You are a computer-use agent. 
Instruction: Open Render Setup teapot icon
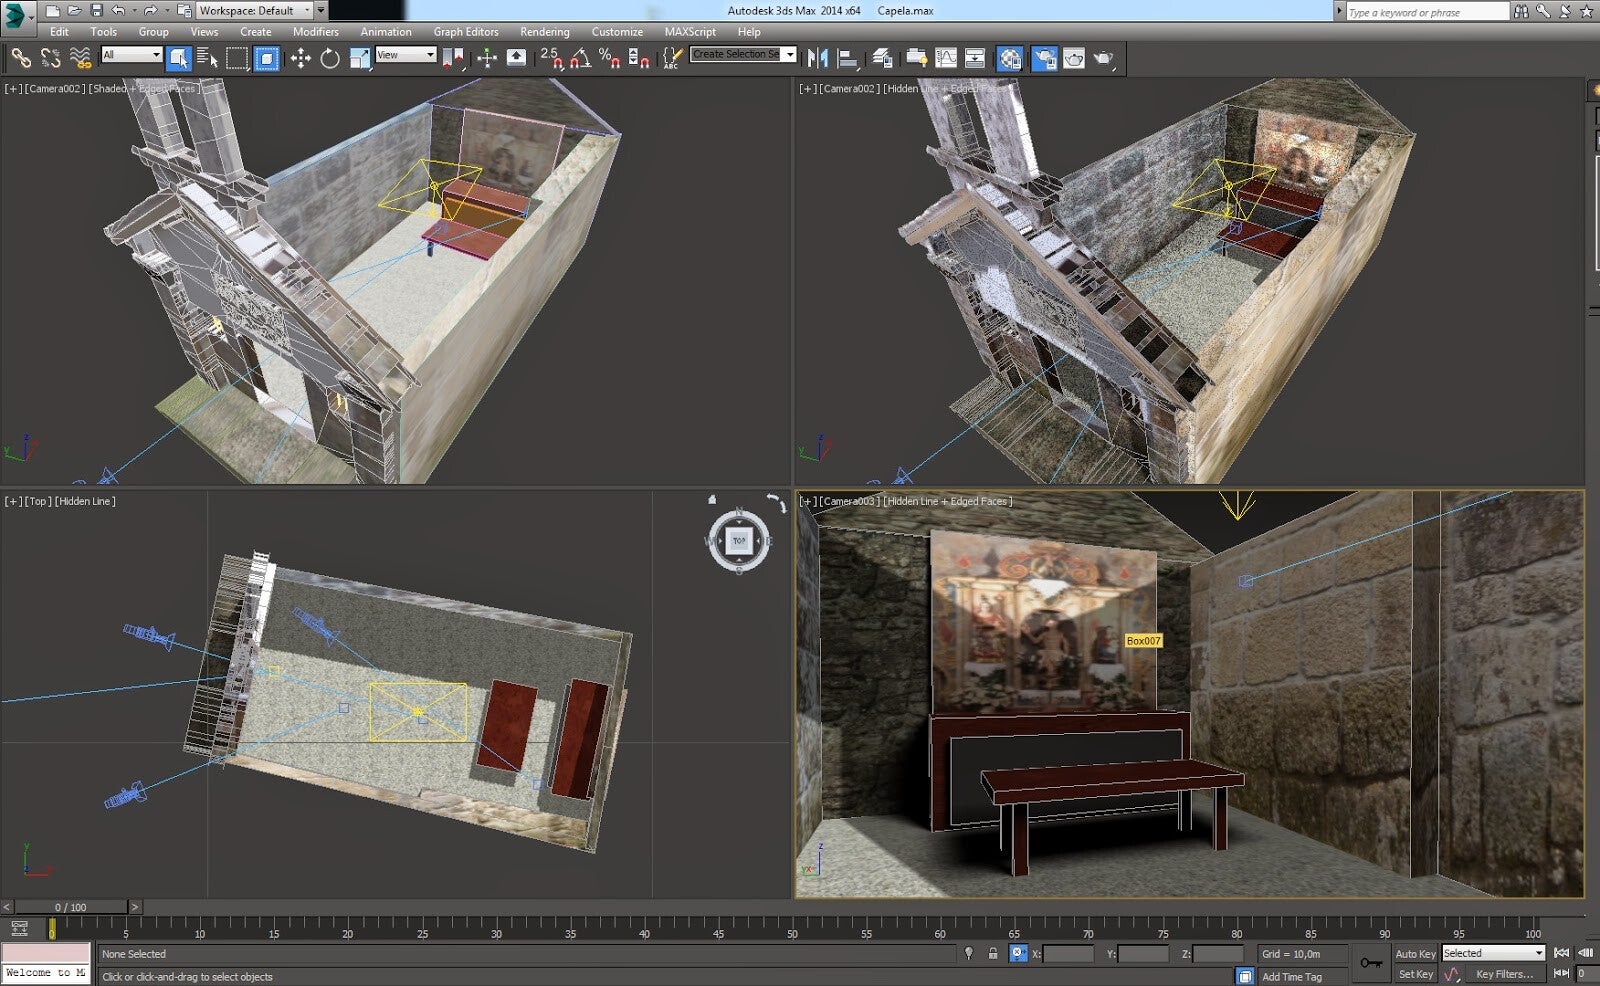[x=1043, y=58]
